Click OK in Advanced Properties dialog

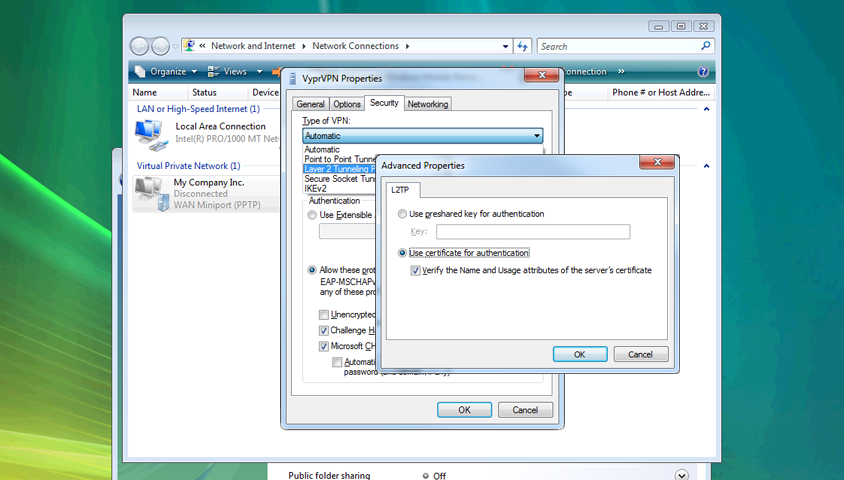tap(580, 354)
